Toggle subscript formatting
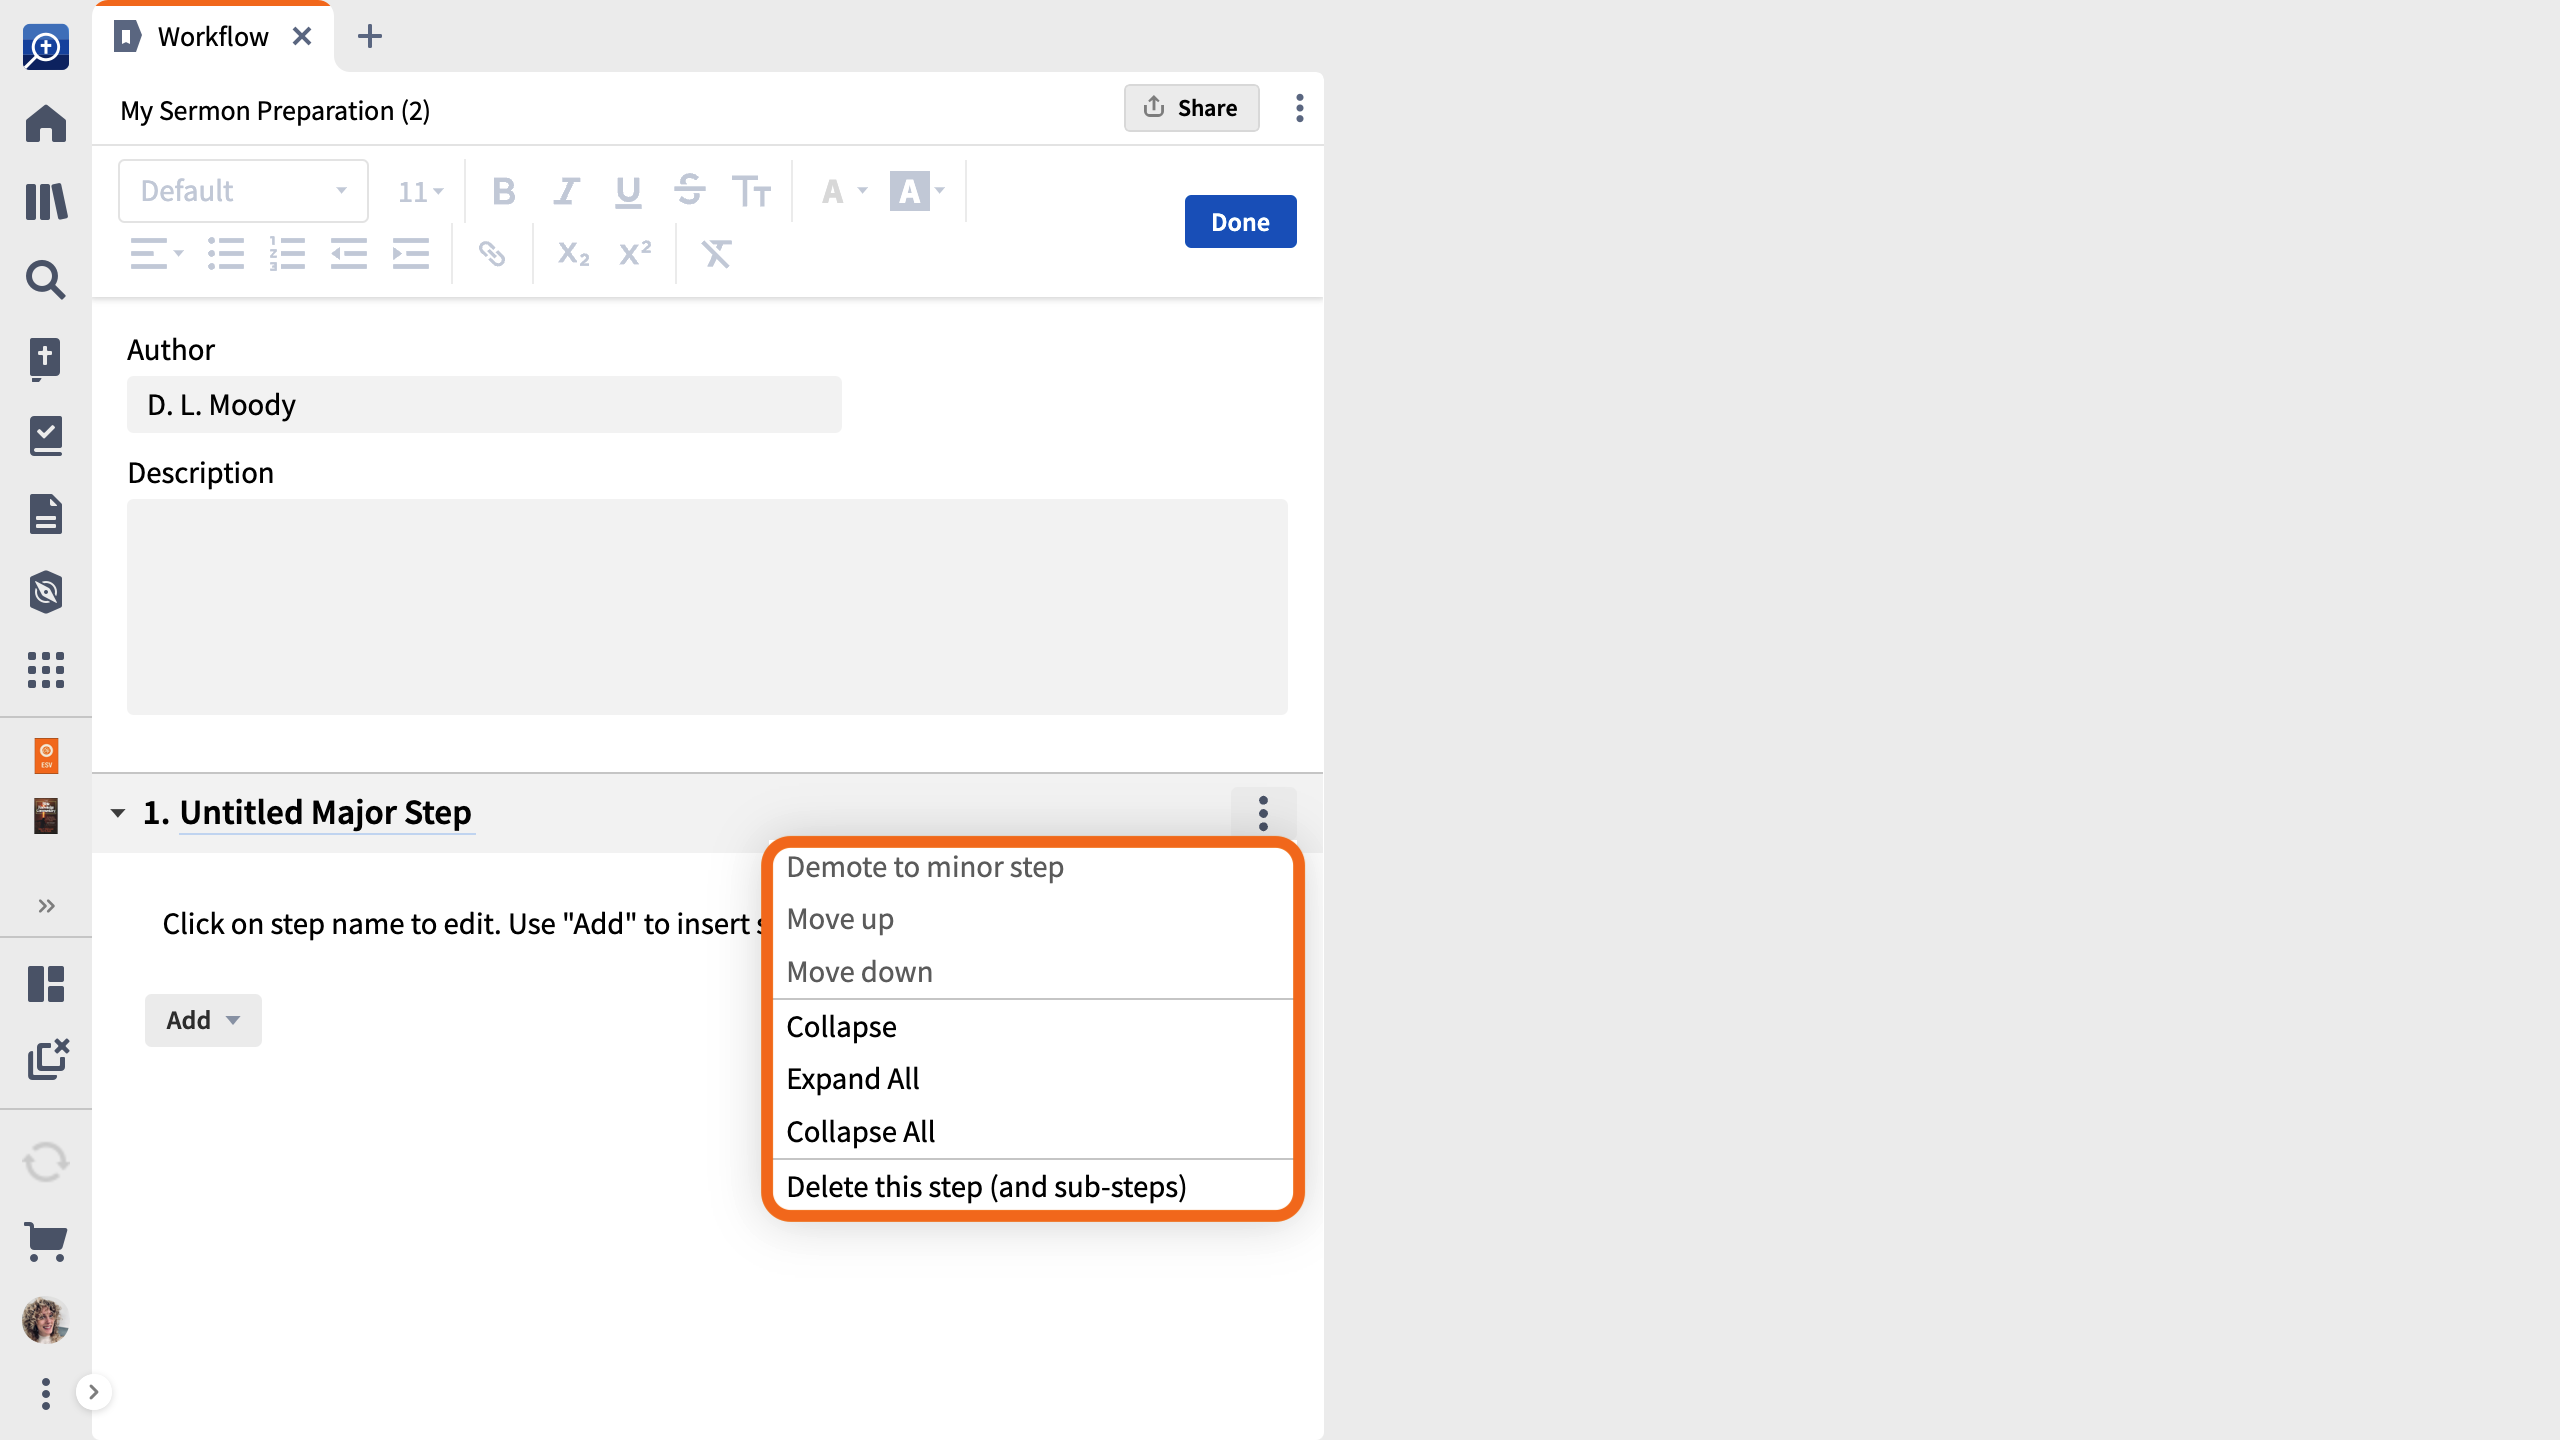This screenshot has height=1440, width=2560. [x=573, y=254]
